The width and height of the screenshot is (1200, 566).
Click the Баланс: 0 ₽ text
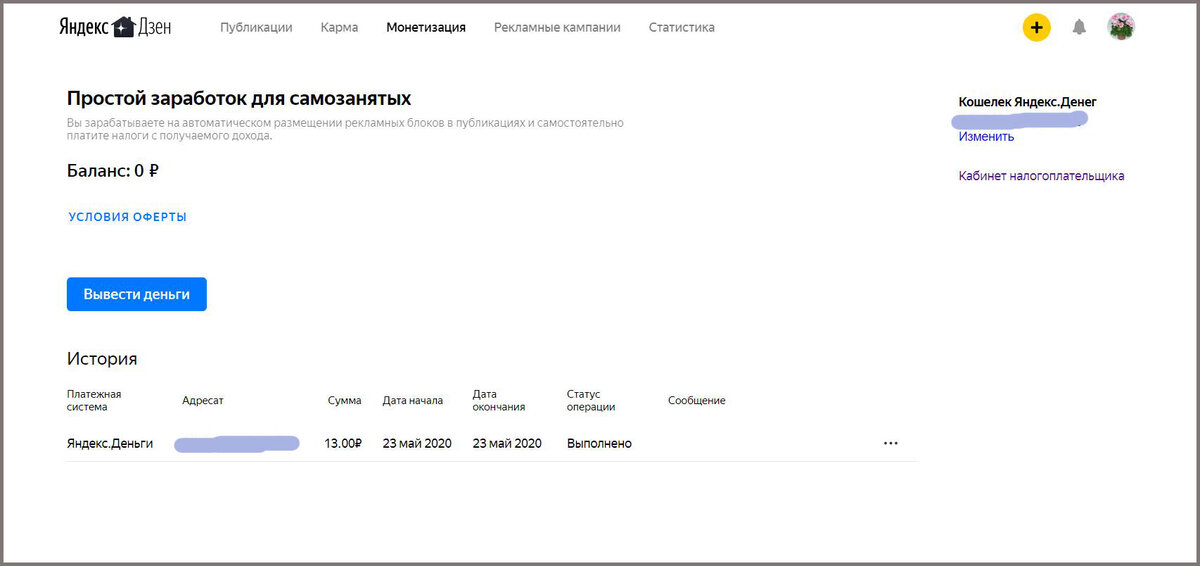pyautogui.click(x=113, y=171)
